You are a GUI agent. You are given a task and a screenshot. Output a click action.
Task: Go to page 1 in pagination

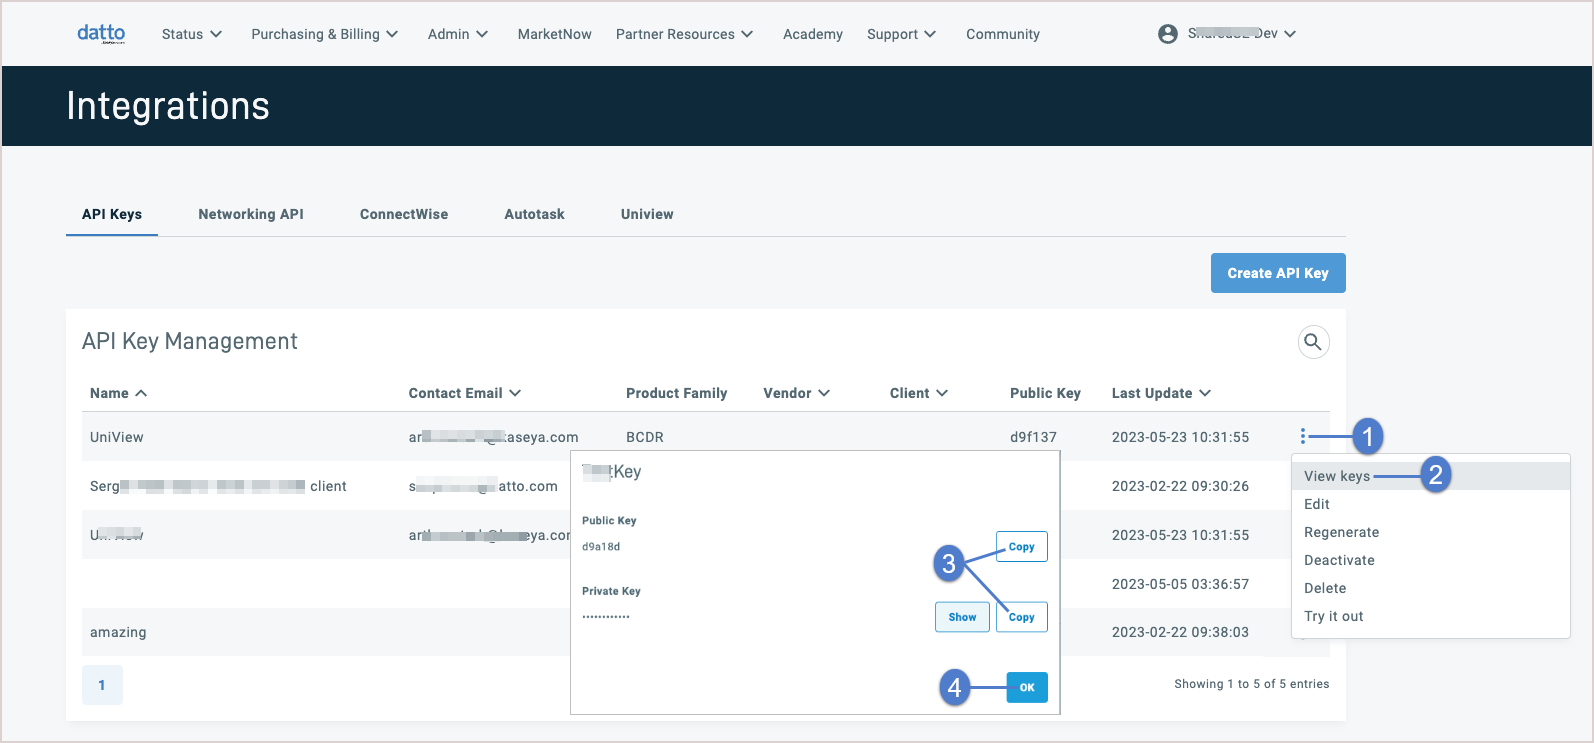102,685
